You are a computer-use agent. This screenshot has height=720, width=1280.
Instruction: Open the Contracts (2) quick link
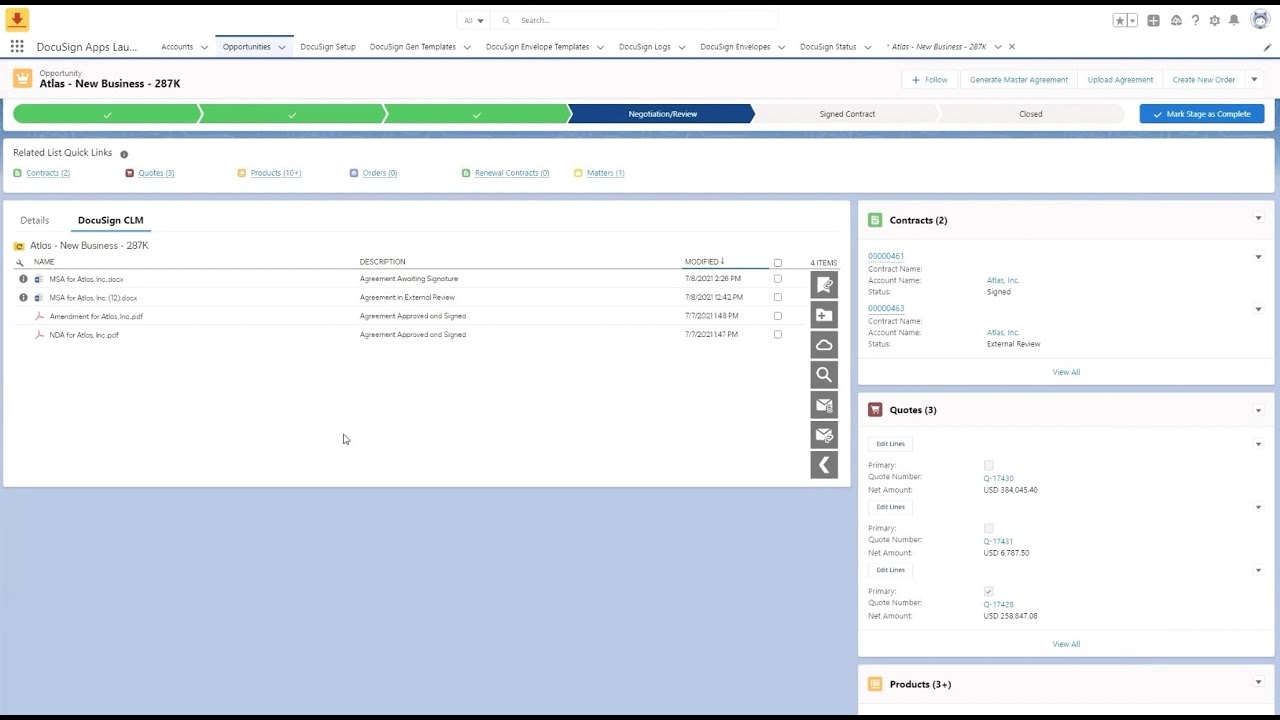pos(48,173)
